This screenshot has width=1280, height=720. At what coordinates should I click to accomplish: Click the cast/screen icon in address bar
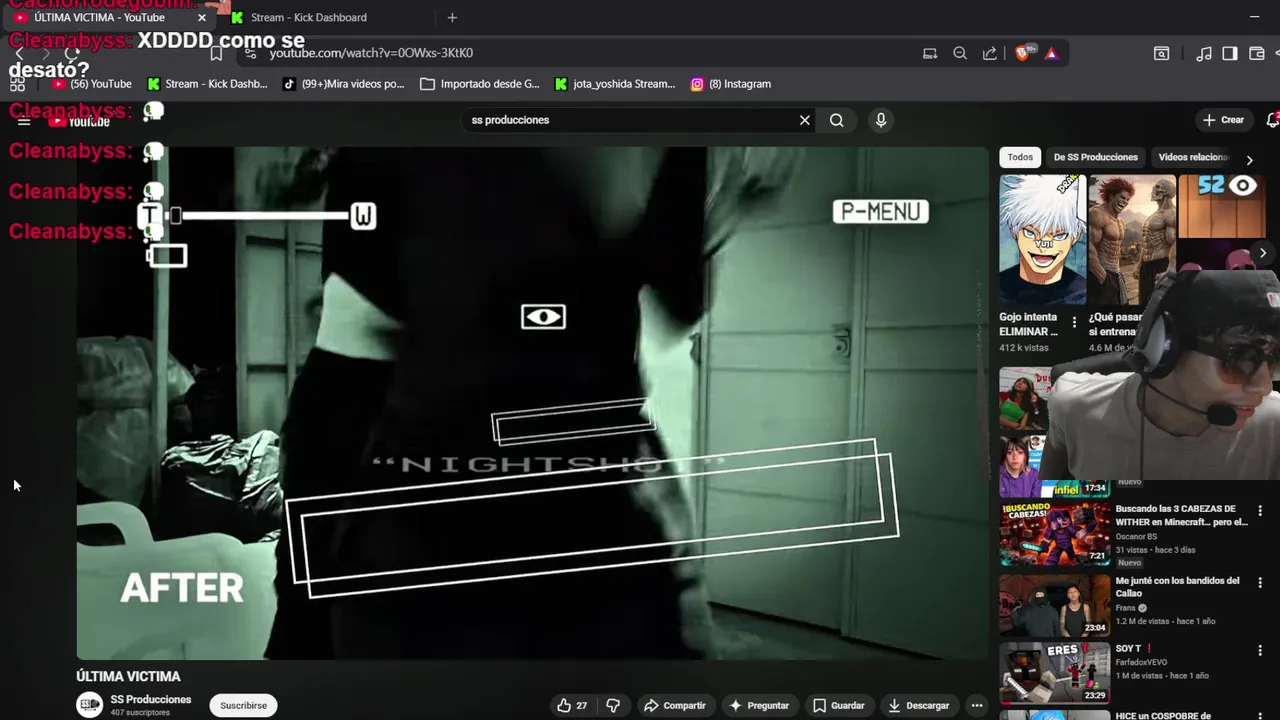point(930,53)
